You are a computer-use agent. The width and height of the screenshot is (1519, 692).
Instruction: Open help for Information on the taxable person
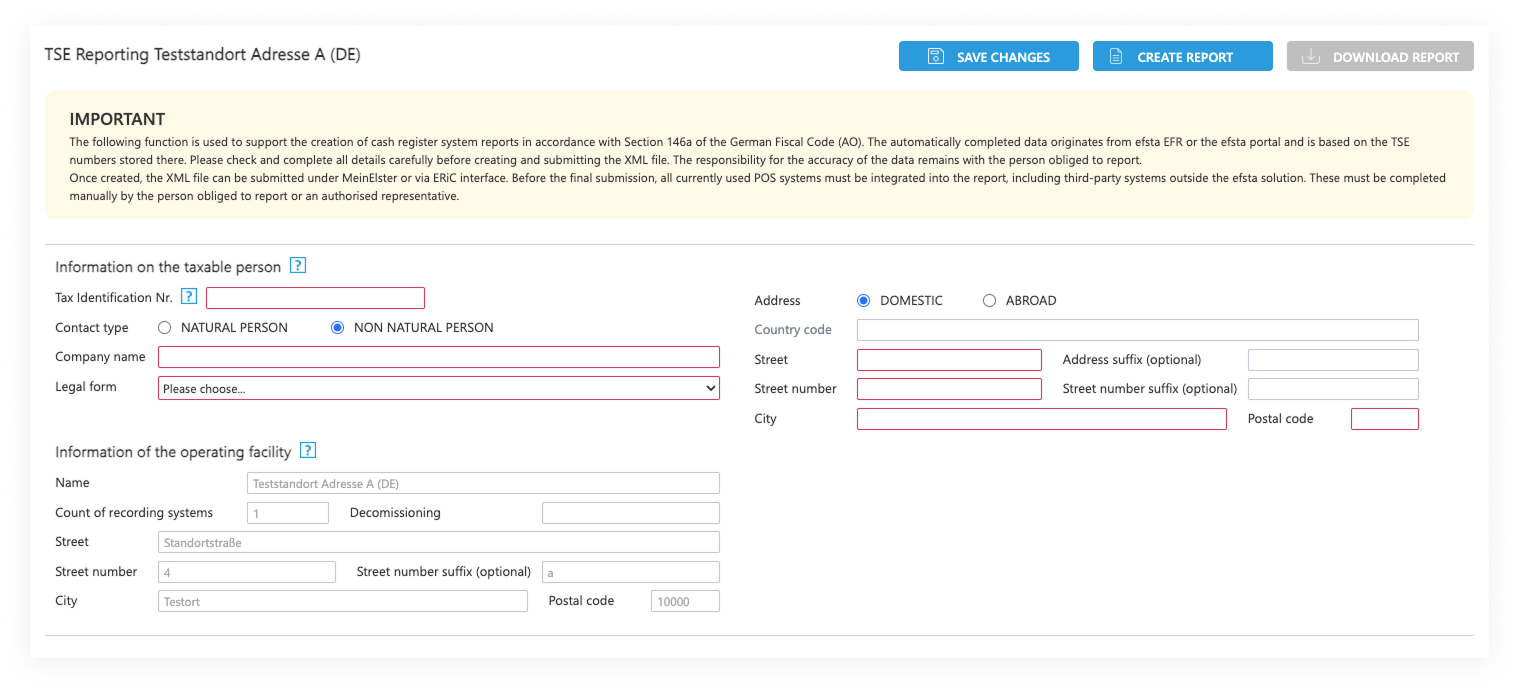pyautogui.click(x=297, y=264)
